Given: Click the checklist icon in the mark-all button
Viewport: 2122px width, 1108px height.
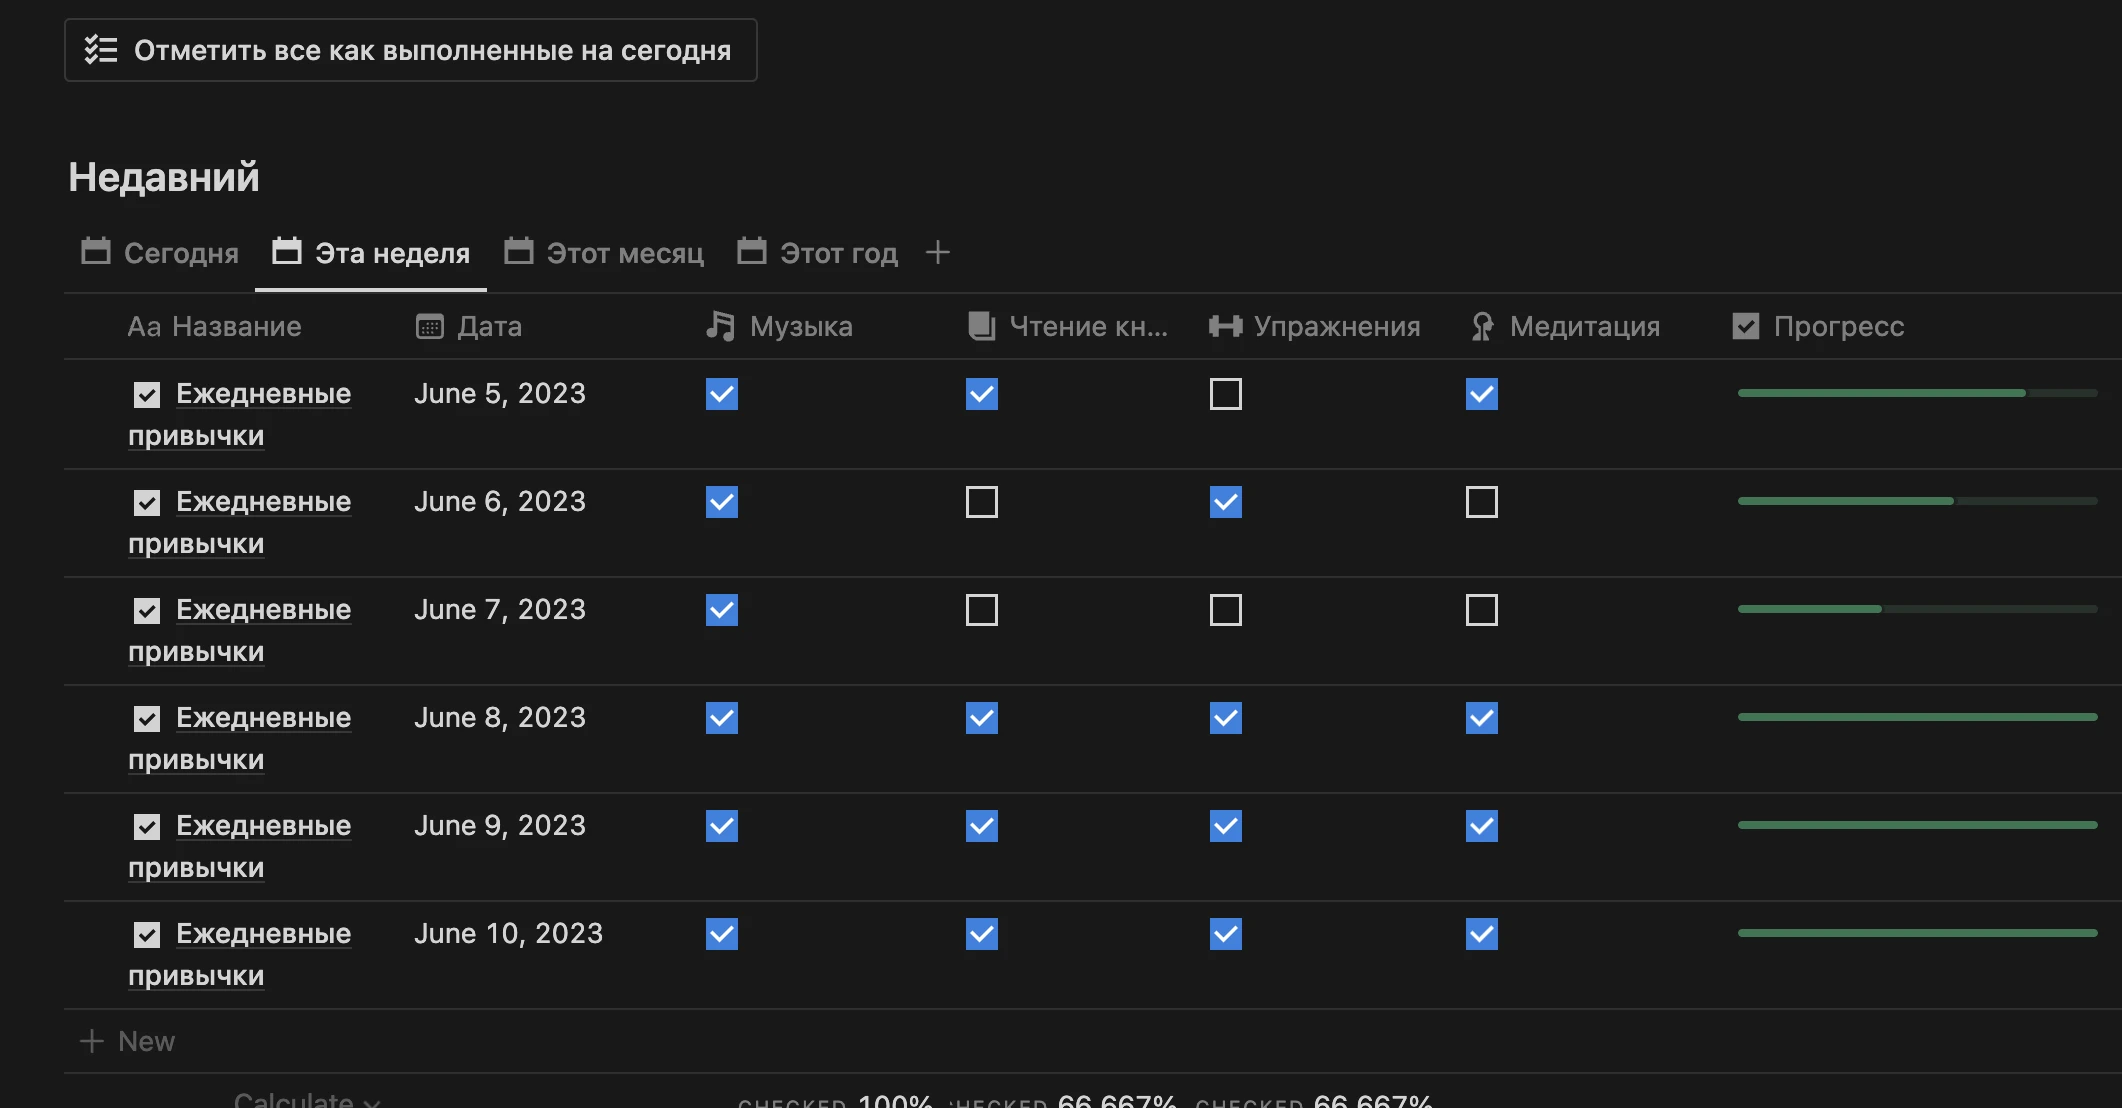Looking at the screenshot, I should (101, 50).
